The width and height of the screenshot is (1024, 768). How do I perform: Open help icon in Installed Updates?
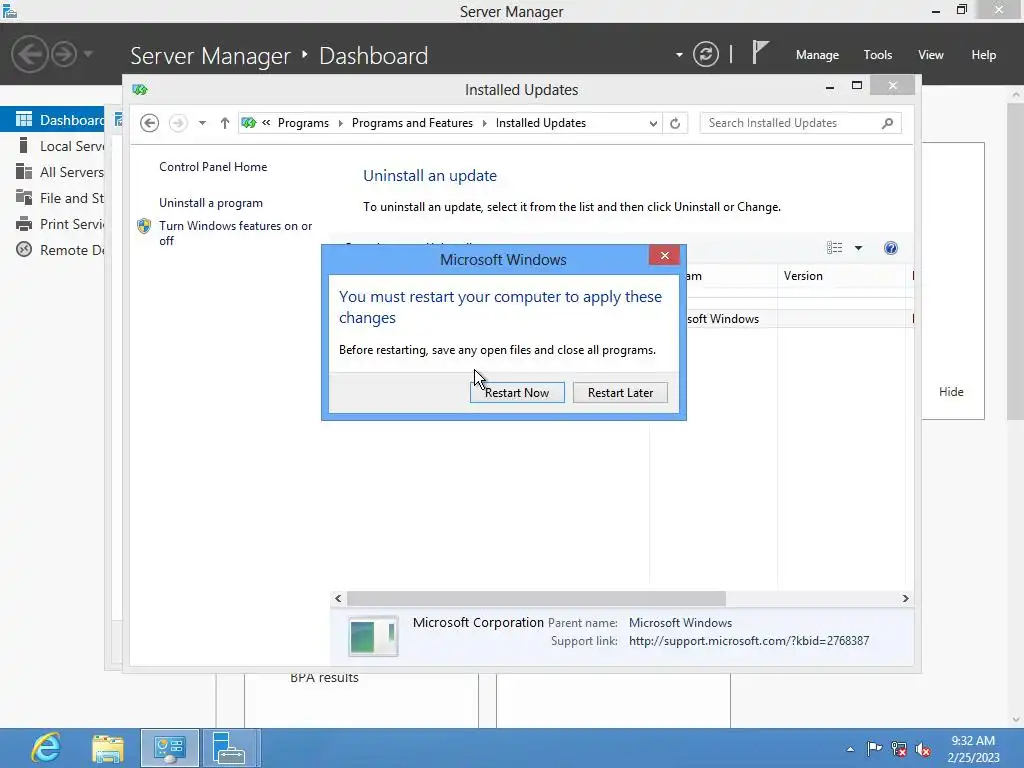coord(890,248)
